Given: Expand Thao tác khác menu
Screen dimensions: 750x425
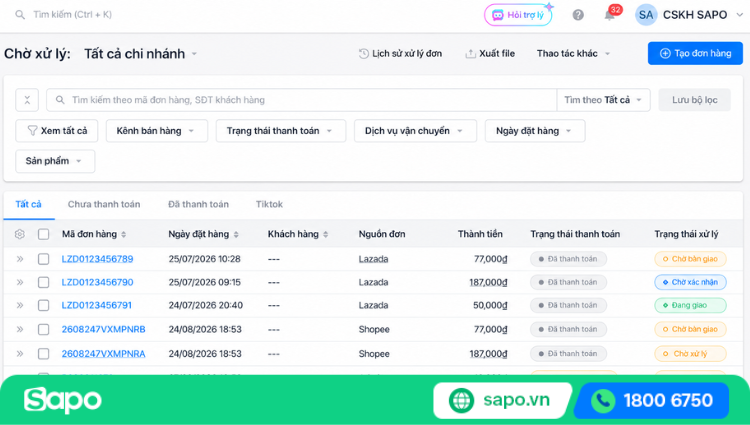Looking at the screenshot, I should pos(573,54).
